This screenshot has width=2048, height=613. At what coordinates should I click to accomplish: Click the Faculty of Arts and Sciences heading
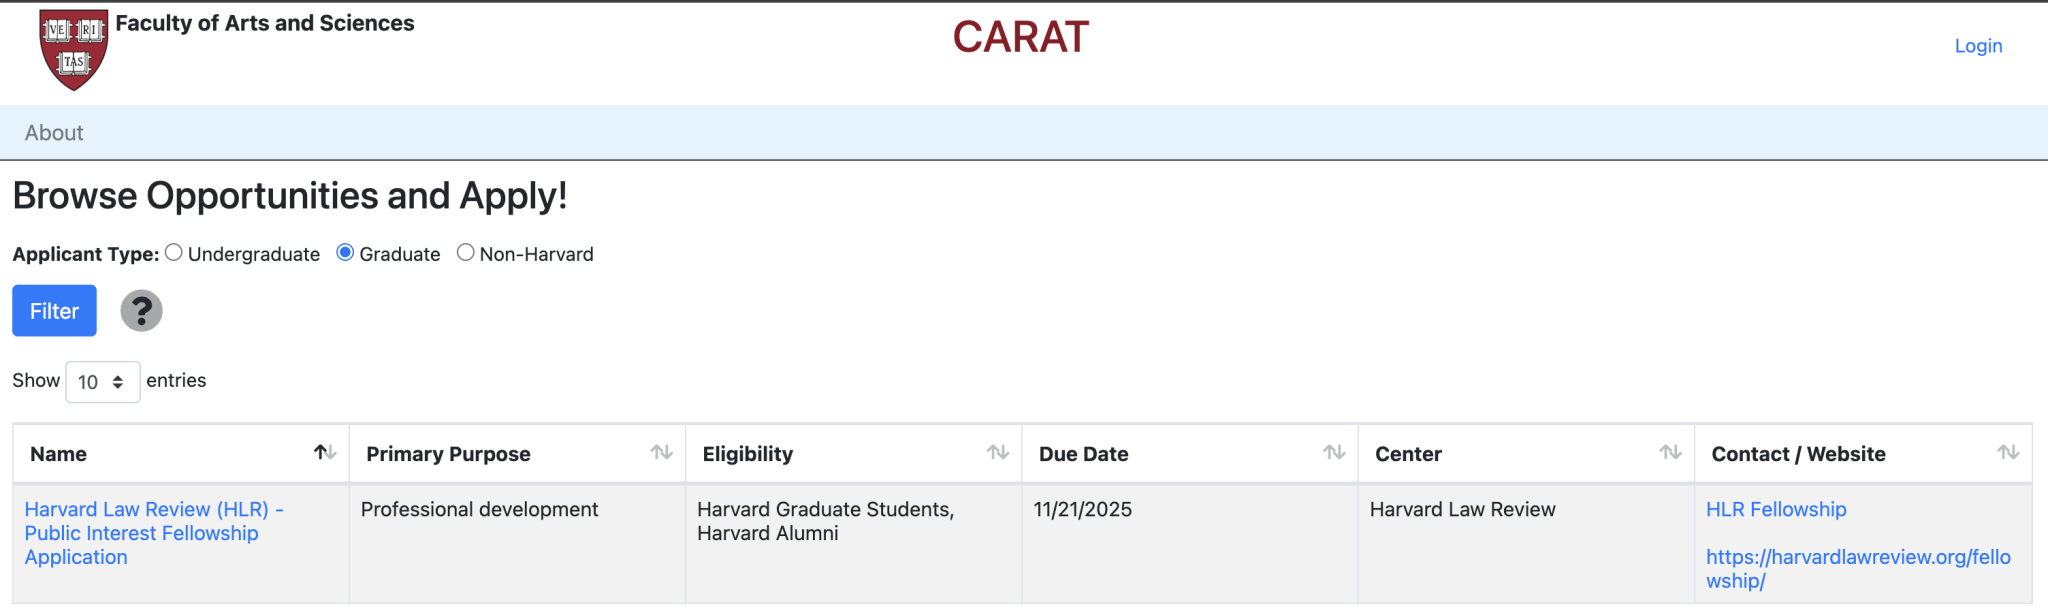pyautogui.click(x=265, y=23)
